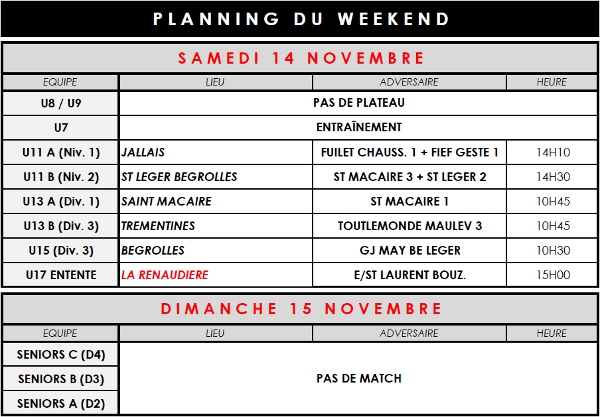The image size is (600, 417).
Task: Select the ENTRAÎNEMENT cell for U7
Action: [358, 127]
